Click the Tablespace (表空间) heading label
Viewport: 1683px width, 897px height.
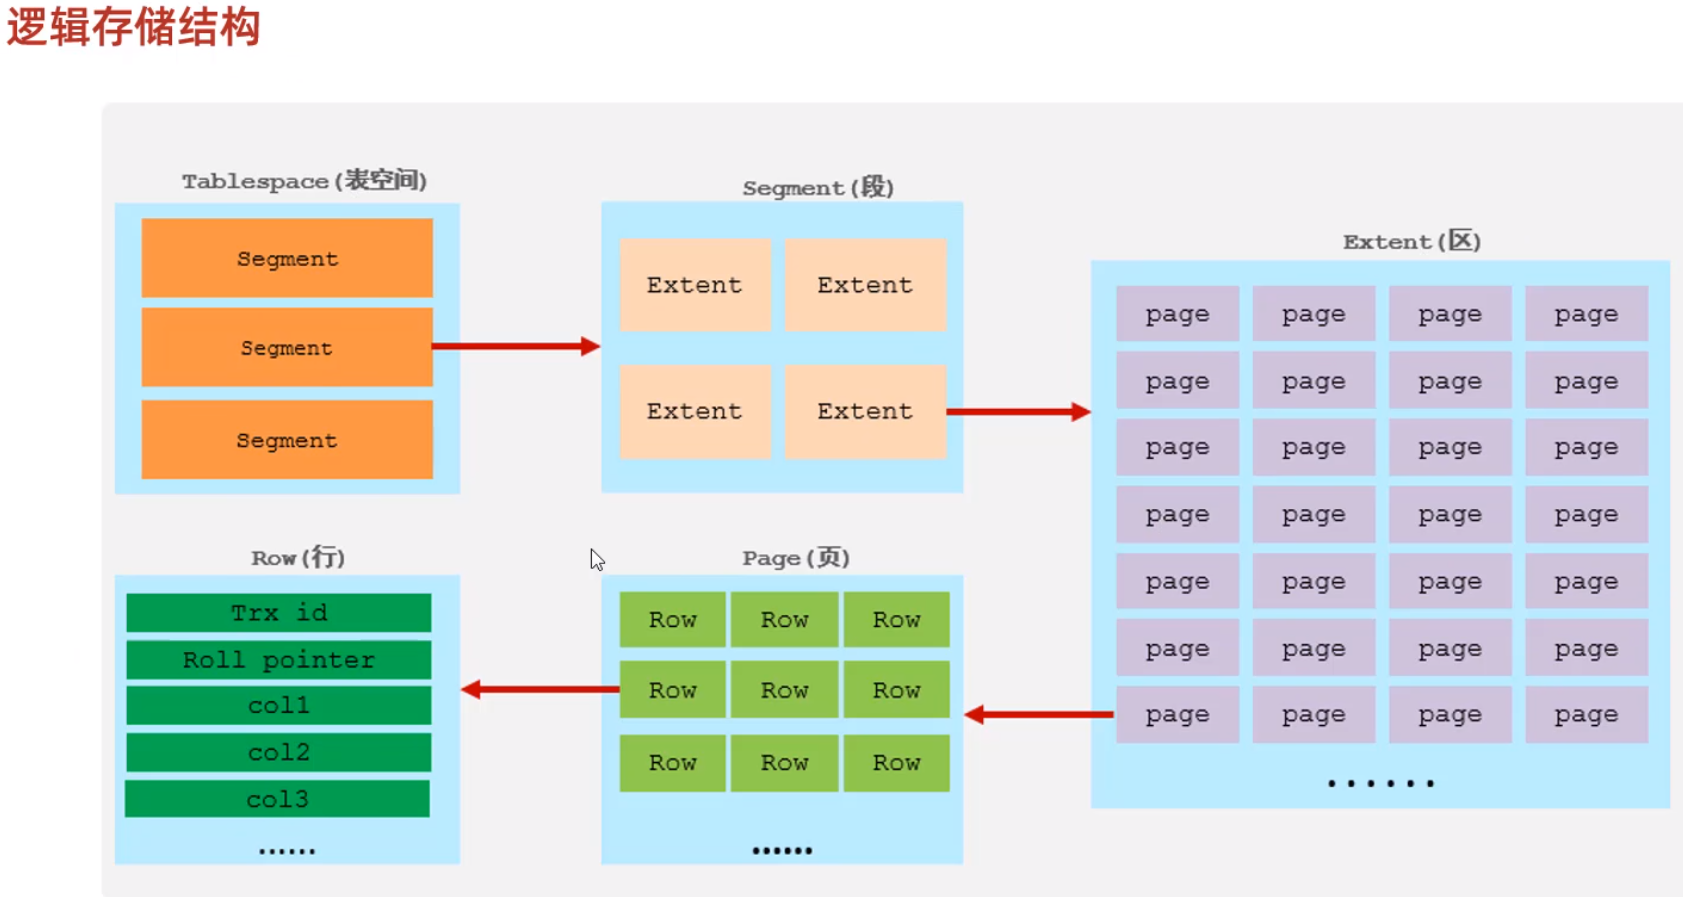[x=304, y=181]
